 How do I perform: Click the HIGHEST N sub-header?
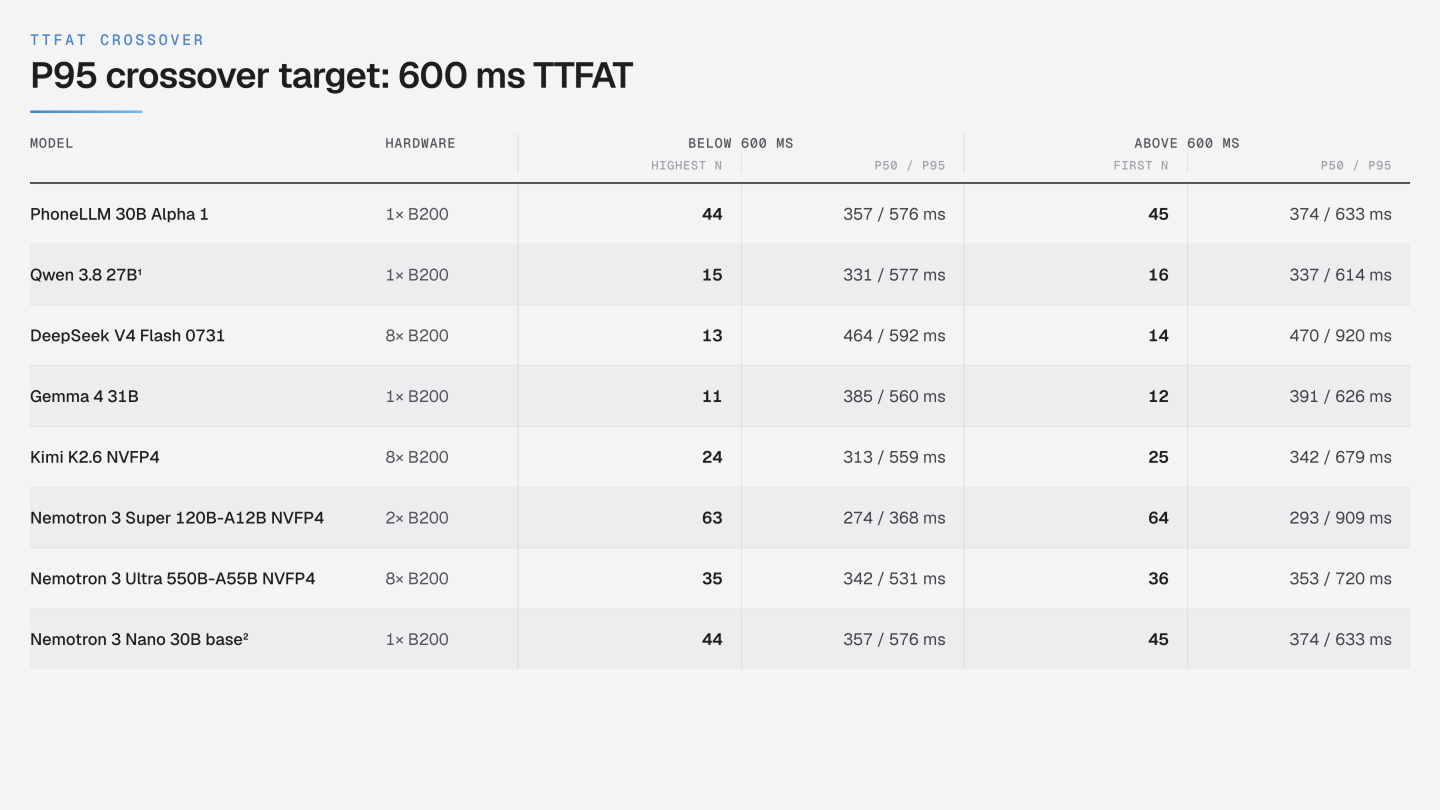pos(686,166)
